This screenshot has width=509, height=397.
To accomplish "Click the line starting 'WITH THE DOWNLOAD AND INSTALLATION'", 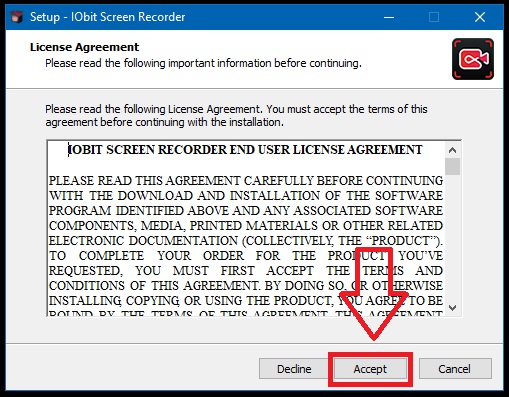I will 246,196.
